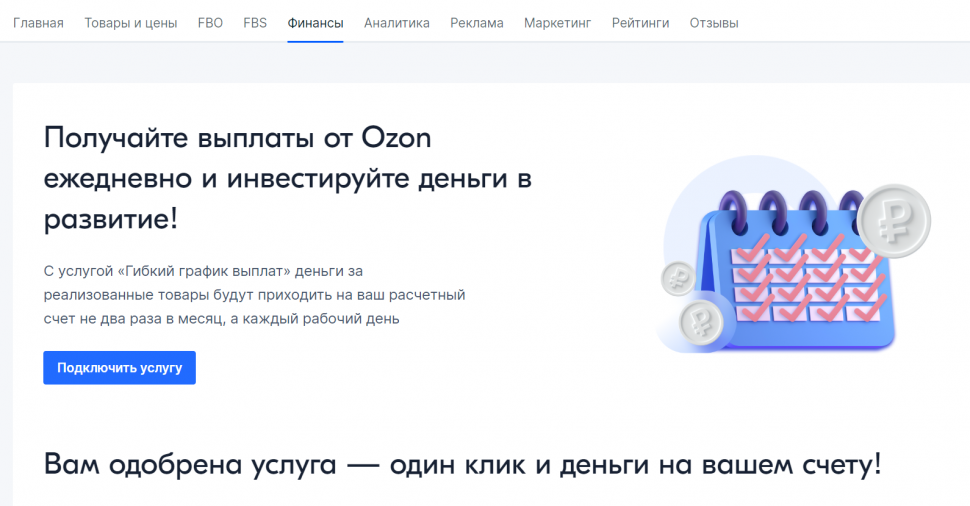Switch to the FBO tab

[x=210, y=23]
